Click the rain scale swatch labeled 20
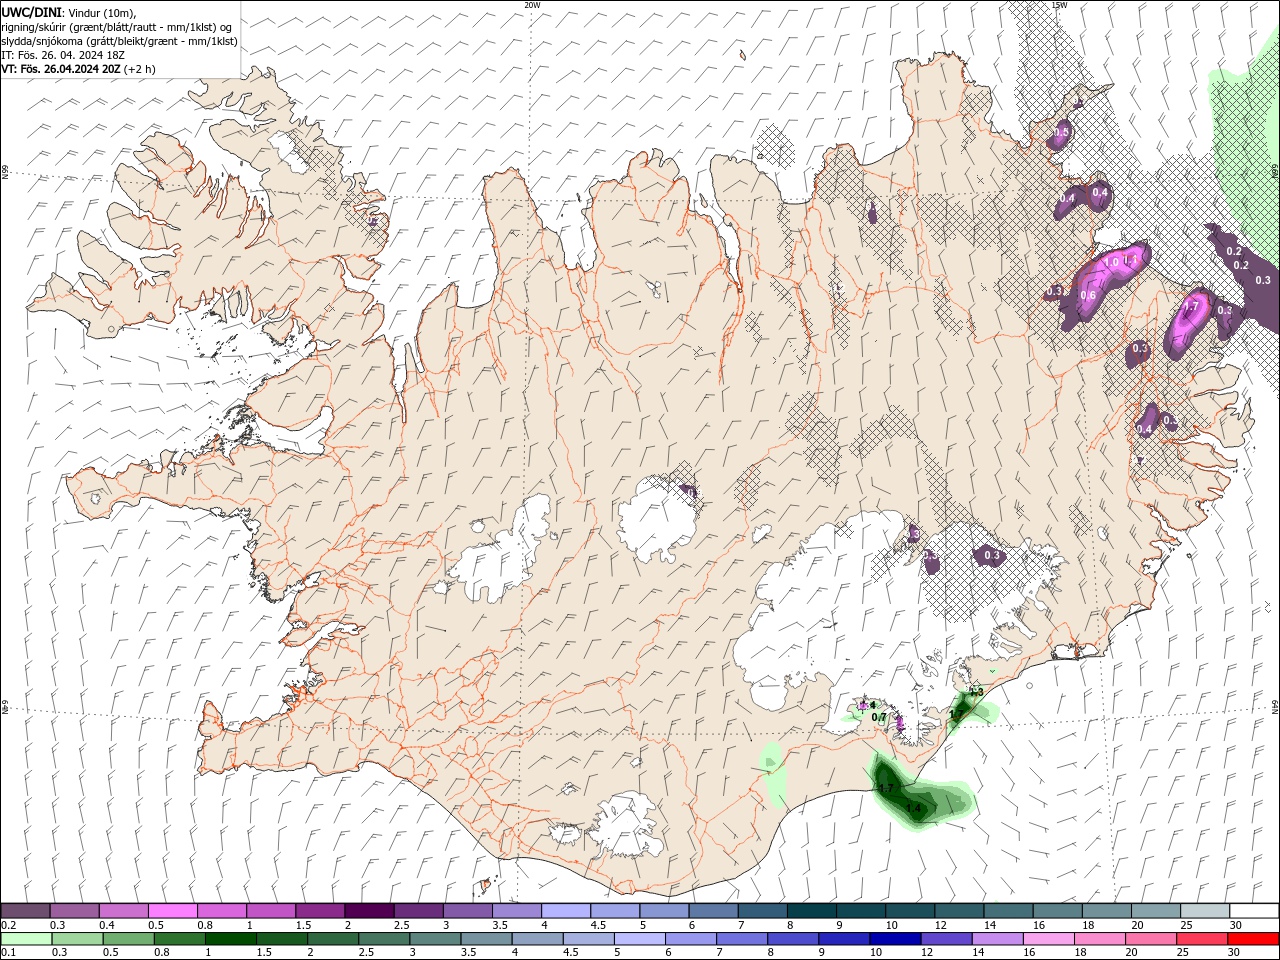The width and height of the screenshot is (1280, 960). pyautogui.click(x=1151, y=939)
